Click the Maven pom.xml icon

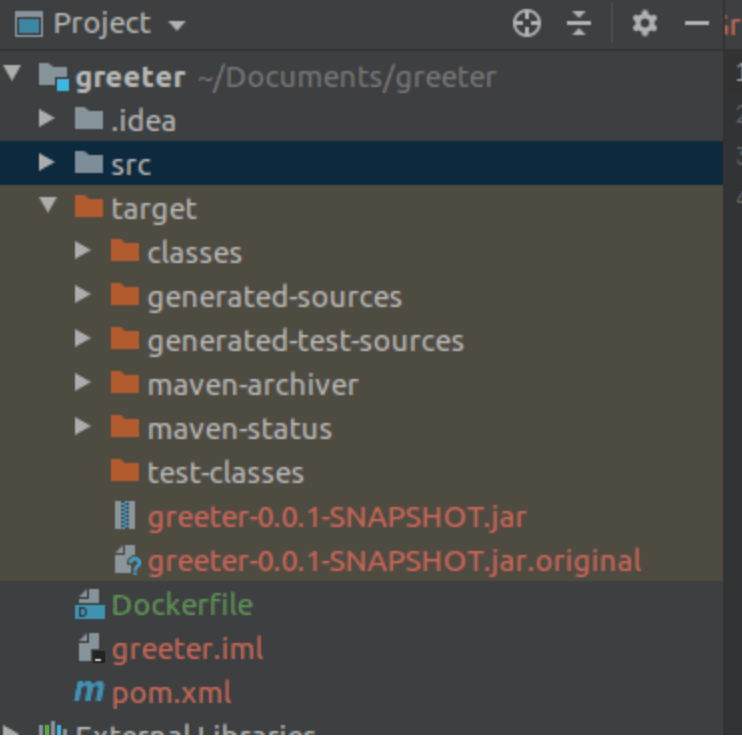[x=90, y=692]
